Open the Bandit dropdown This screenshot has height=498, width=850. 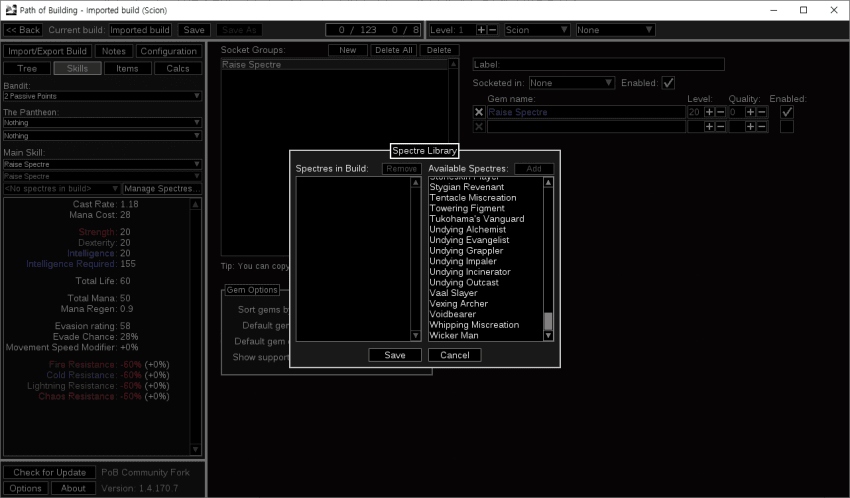(x=102, y=96)
